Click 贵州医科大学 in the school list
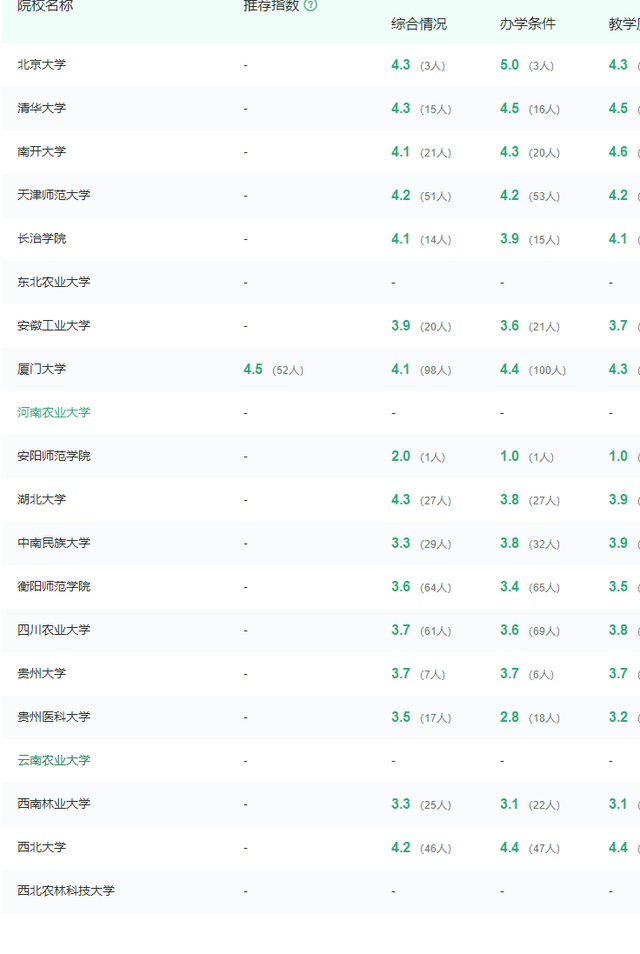640x954 pixels. click(x=54, y=717)
